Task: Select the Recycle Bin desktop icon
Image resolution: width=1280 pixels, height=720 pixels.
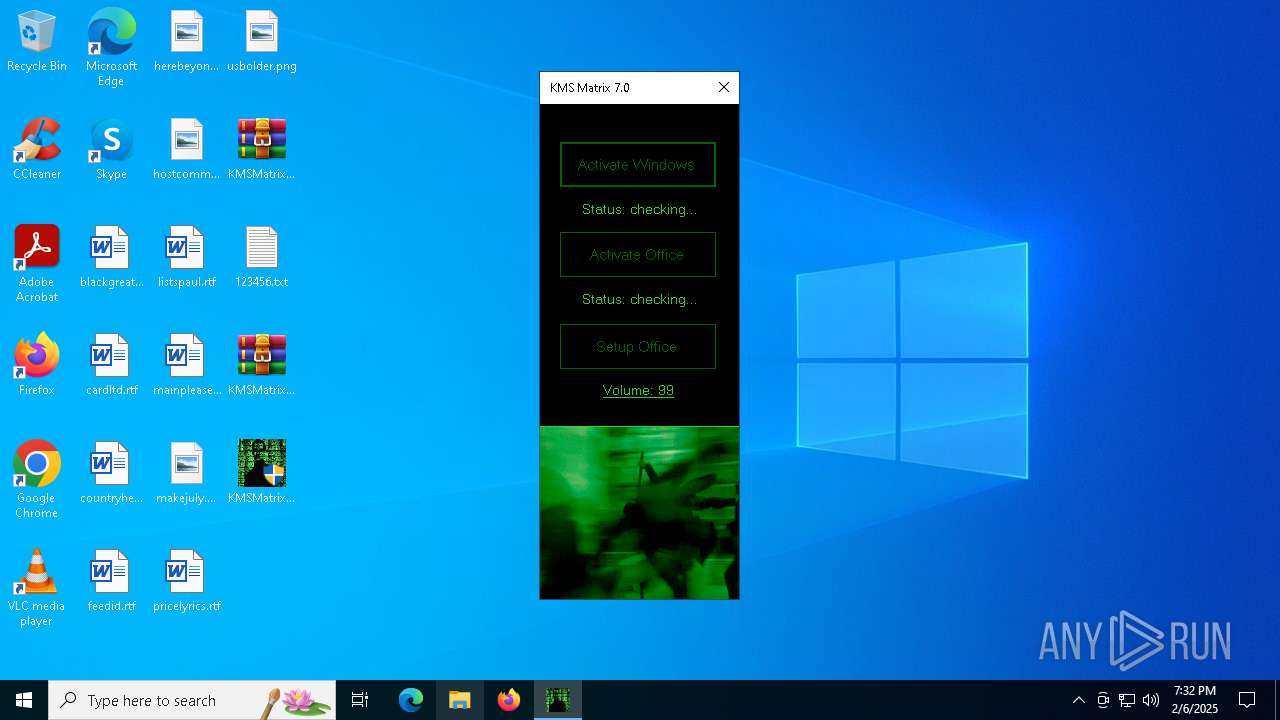Action: click(37, 43)
